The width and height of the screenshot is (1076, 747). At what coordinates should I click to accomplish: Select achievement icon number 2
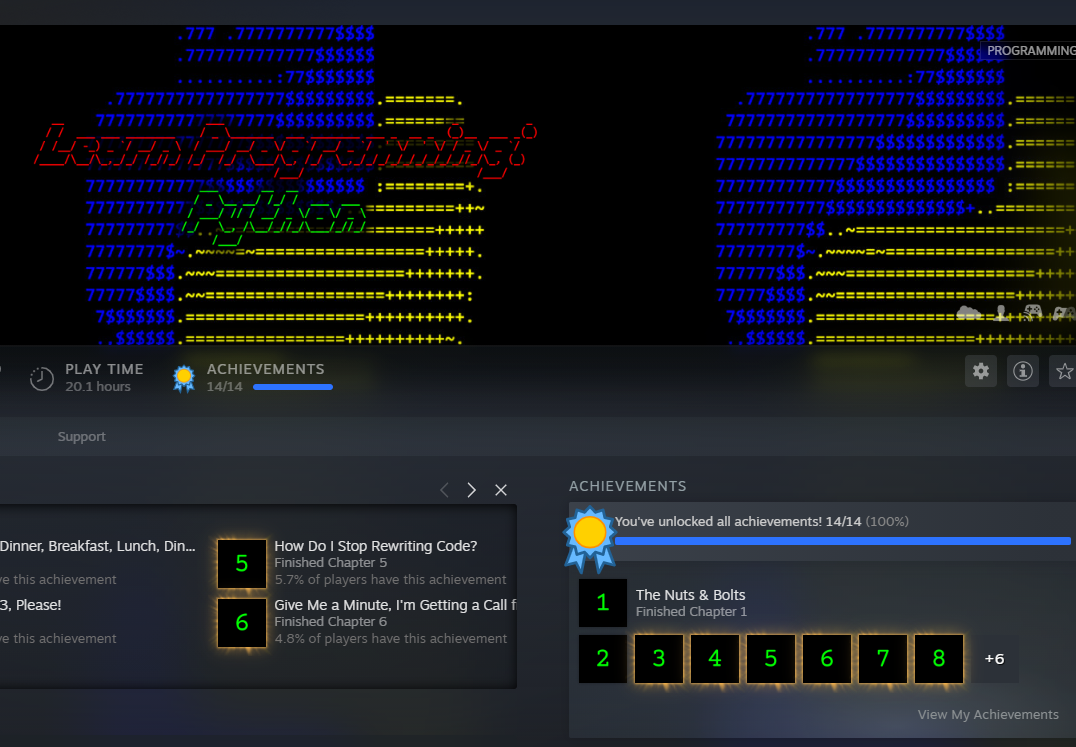pyautogui.click(x=603, y=659)
